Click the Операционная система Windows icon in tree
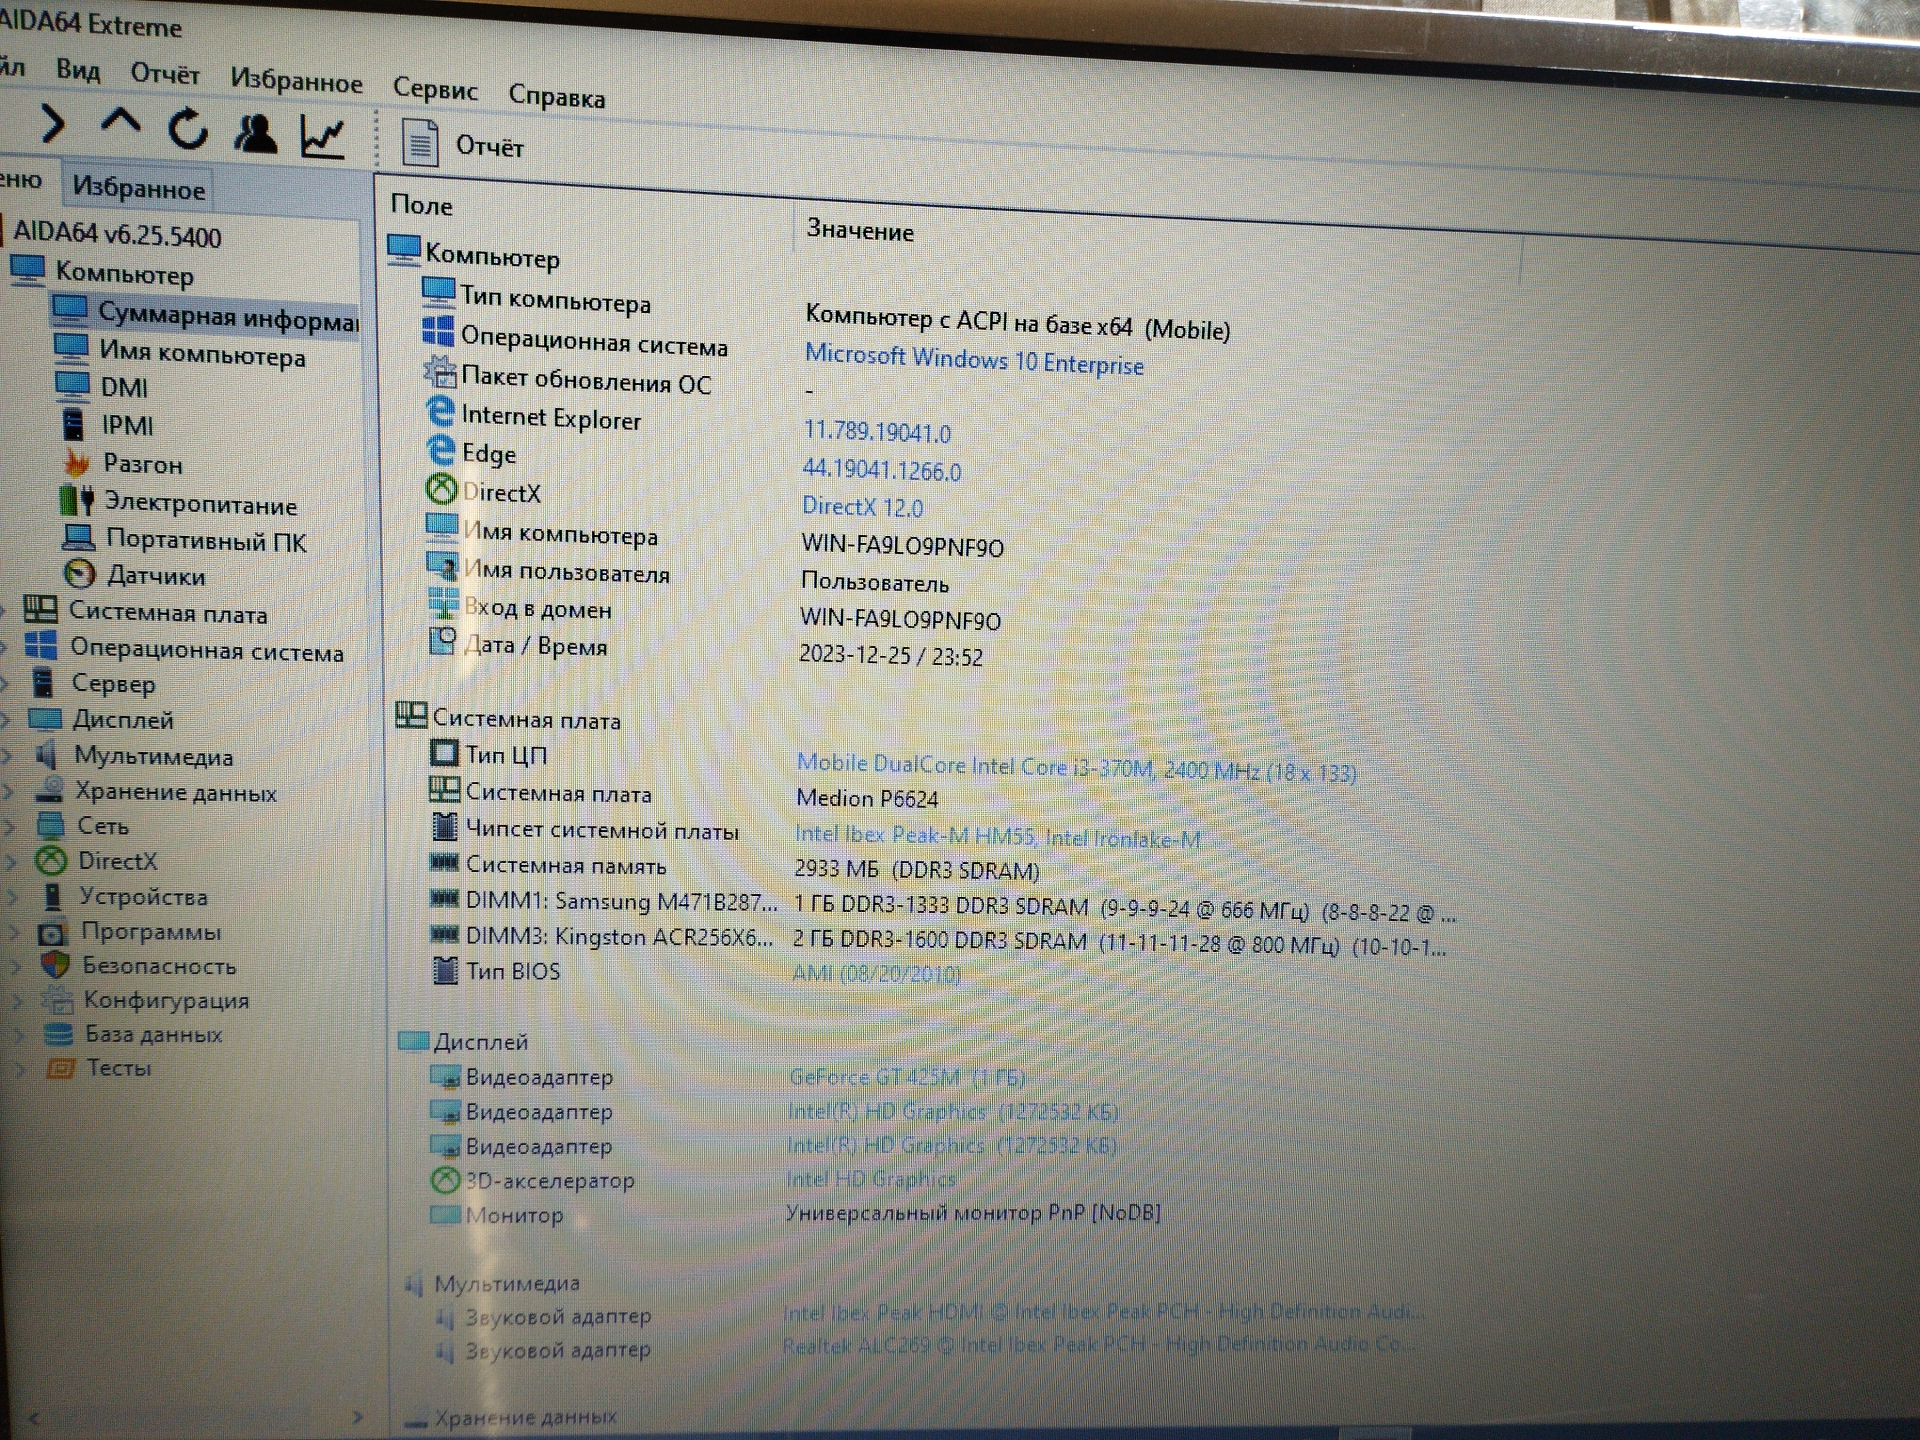1920x1440 pixels. click(41, 646)
